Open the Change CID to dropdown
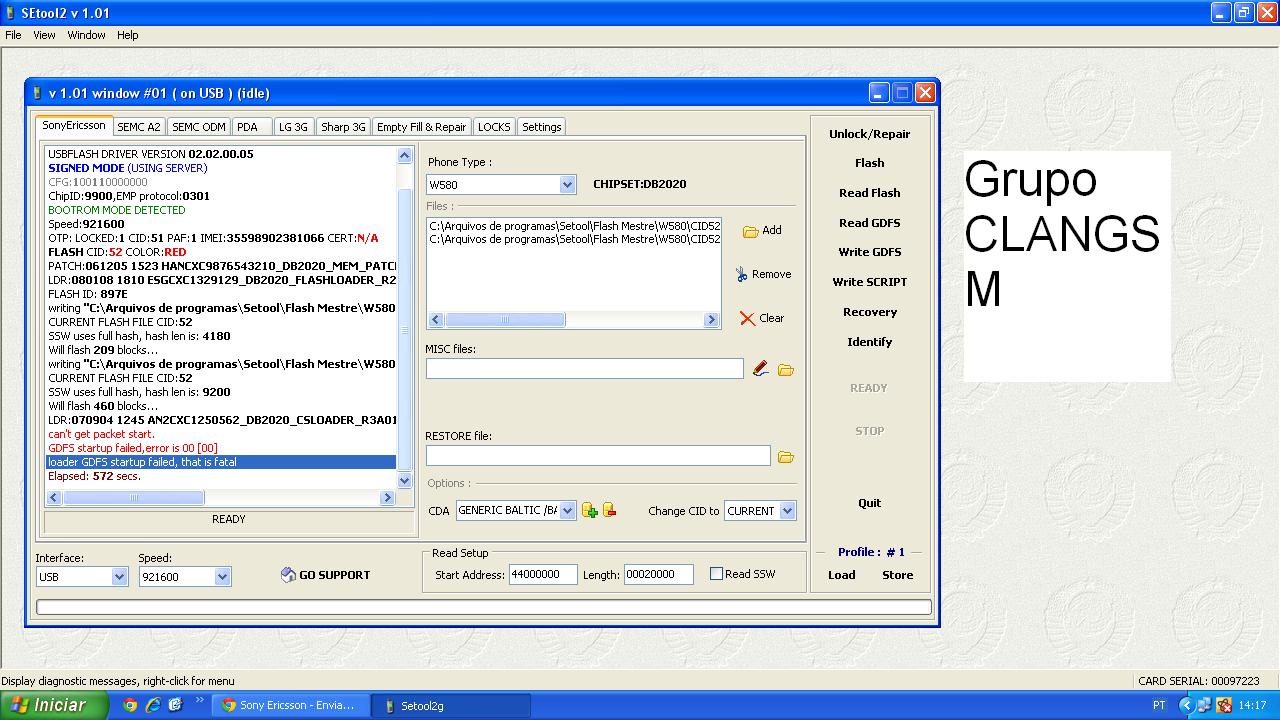Viewport: 1280px width, 720px height. click(x=787, y=511)
